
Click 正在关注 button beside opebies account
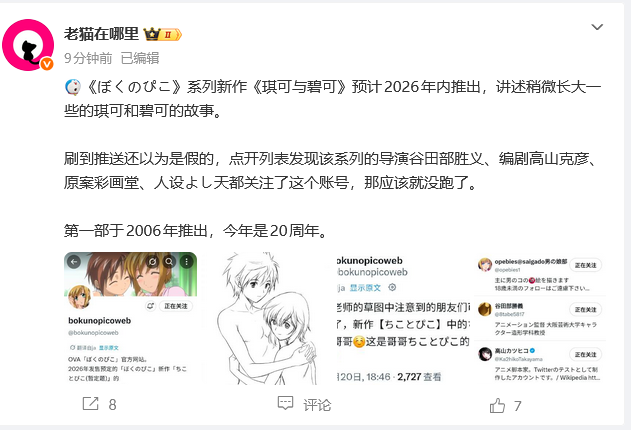tap(586, 265)
